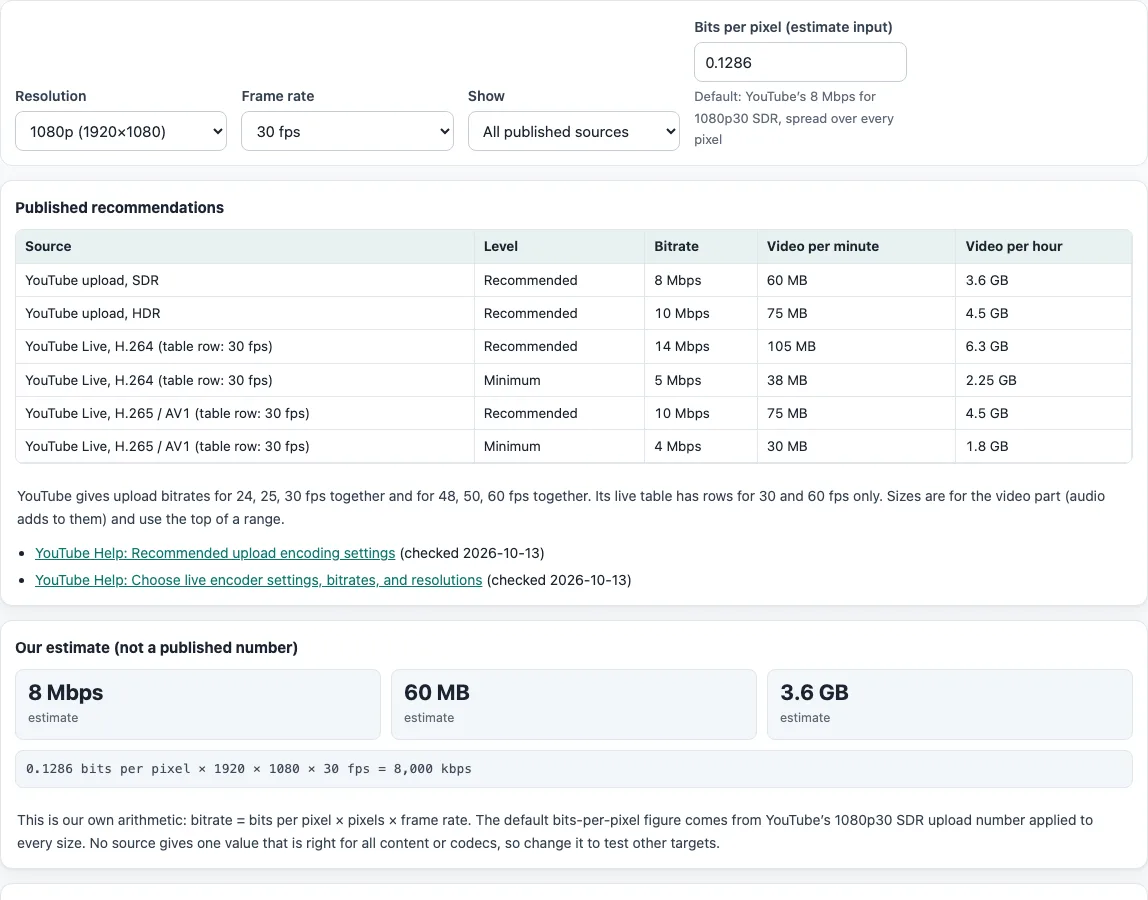Open YouTube Help: Recommended upload encoding settings link
The width and height of the screenshot is (1148, 900).
(x=215, y=553)
